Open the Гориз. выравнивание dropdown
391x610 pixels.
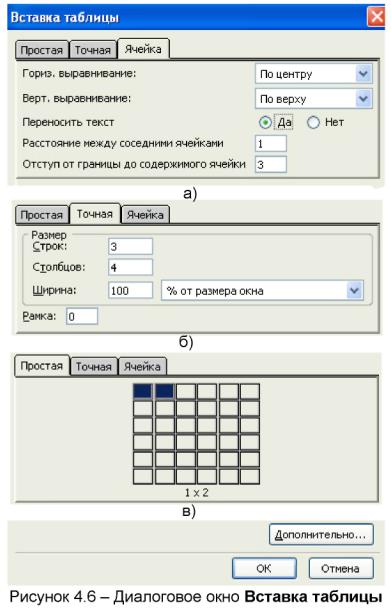pyautogui.click(x=314, y=74)
